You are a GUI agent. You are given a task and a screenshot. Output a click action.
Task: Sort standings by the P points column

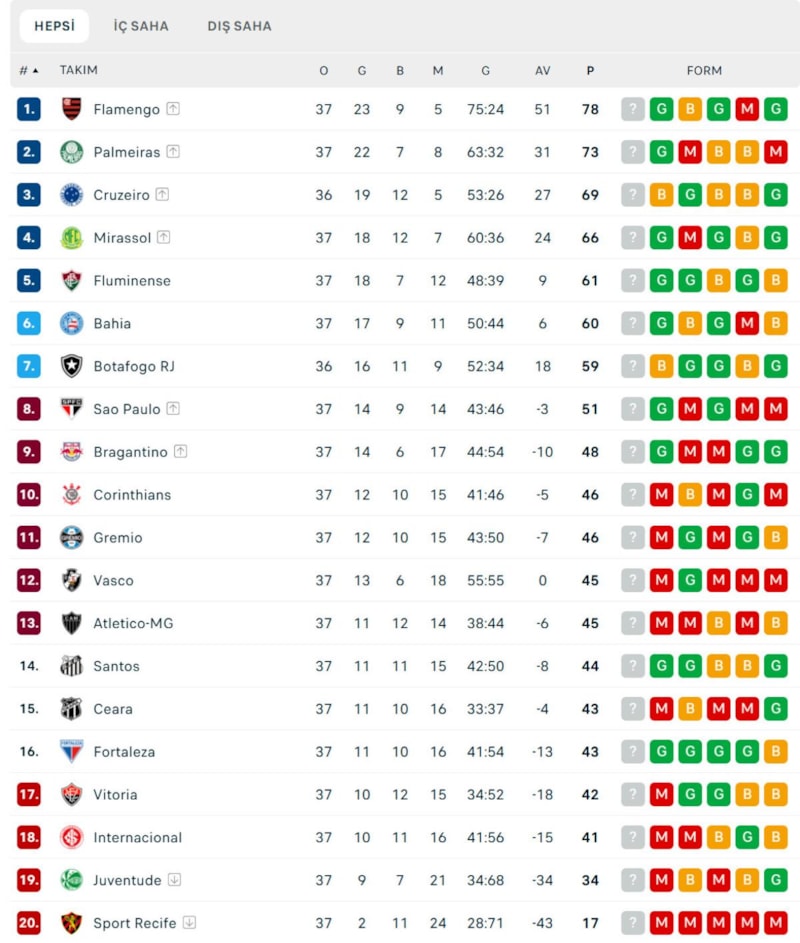(x=590, y=71)
